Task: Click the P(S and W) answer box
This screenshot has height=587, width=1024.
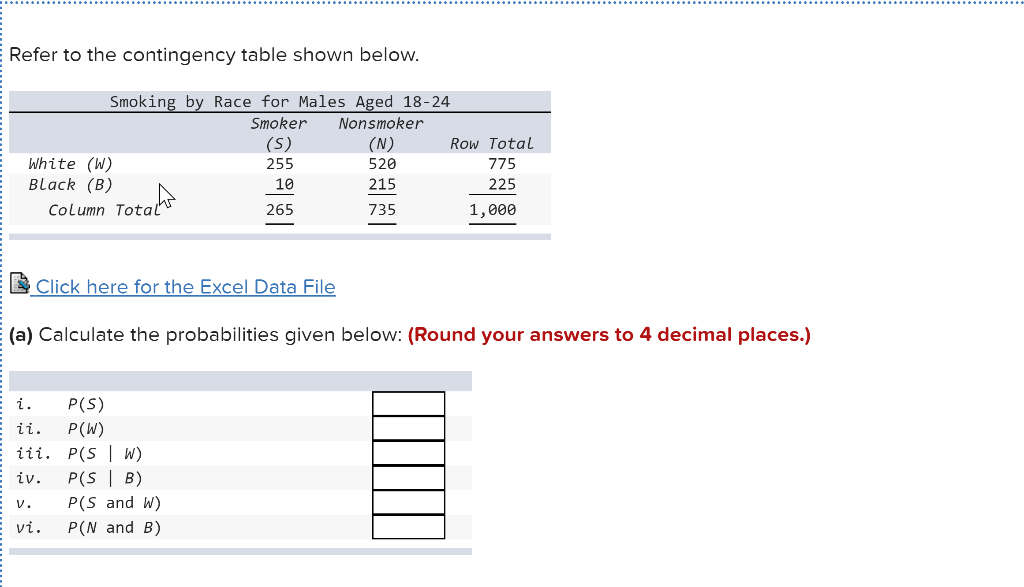Action: coord(408,502)
